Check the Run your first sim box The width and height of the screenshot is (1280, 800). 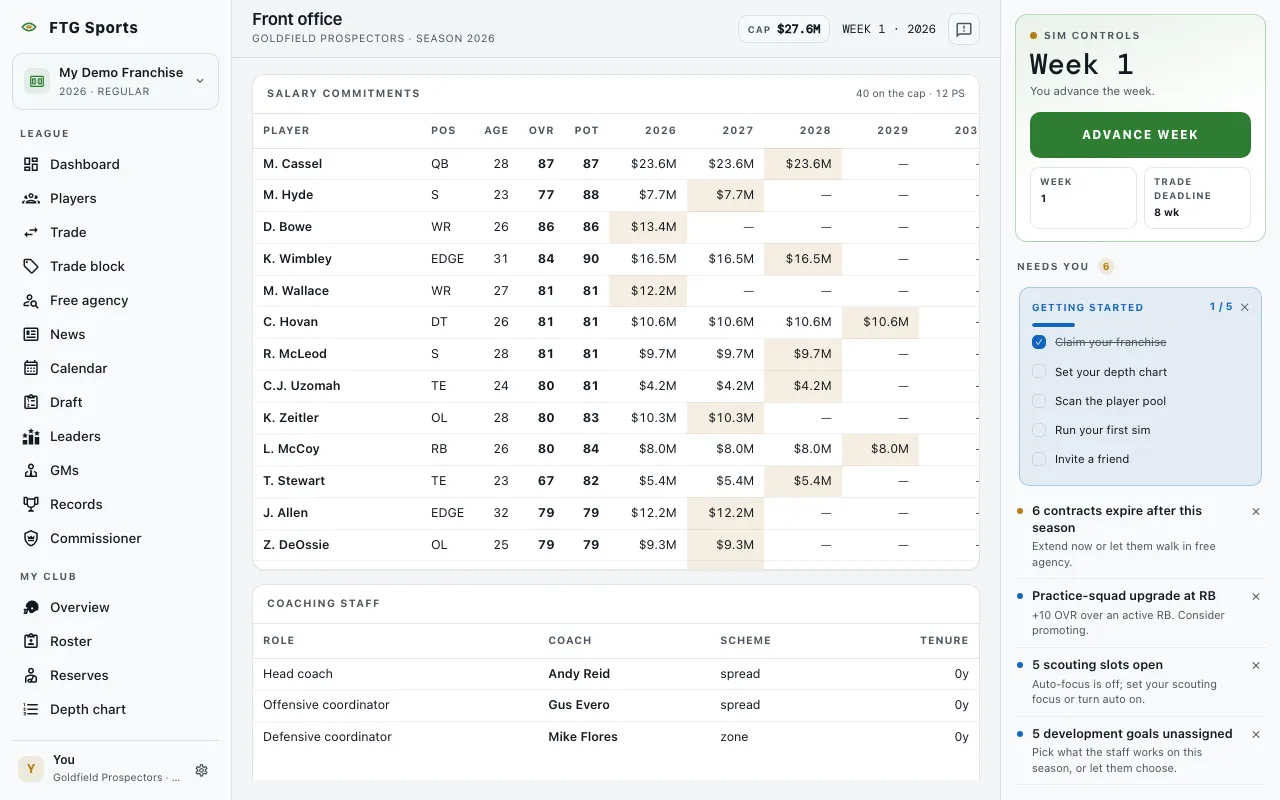[x=1039, y=430]
